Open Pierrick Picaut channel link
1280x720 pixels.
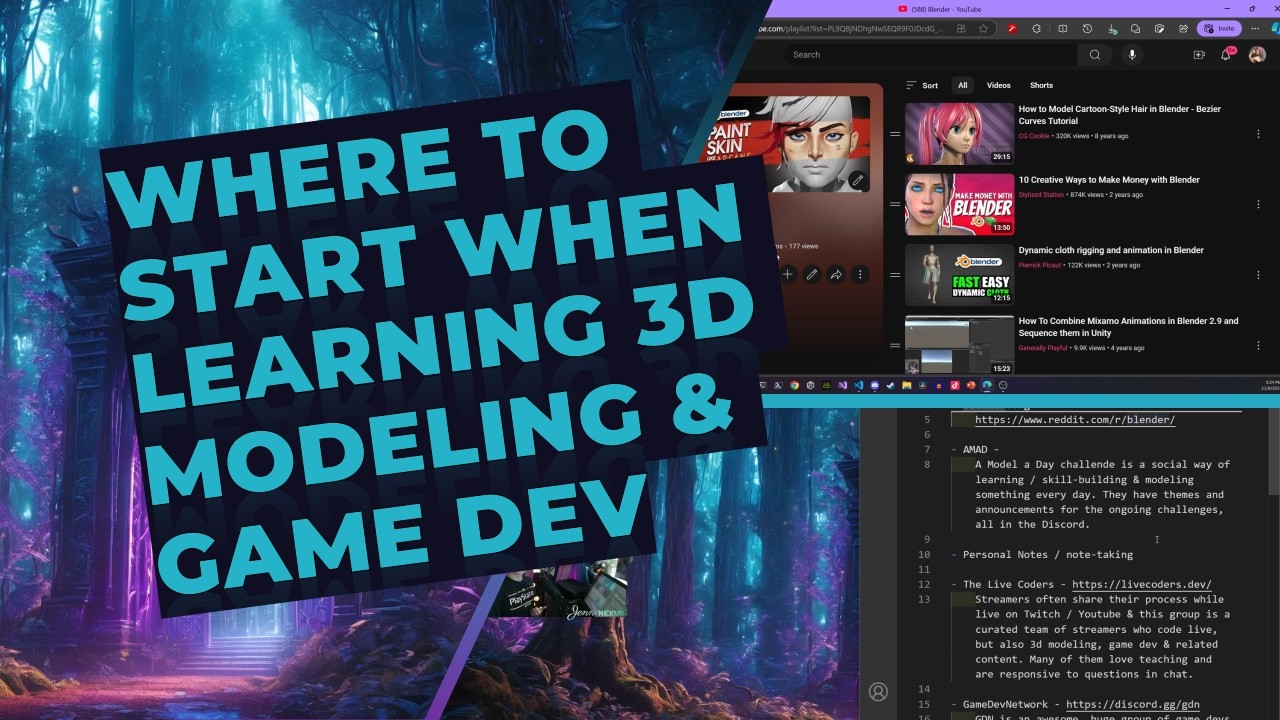(x=1041, y=266)
